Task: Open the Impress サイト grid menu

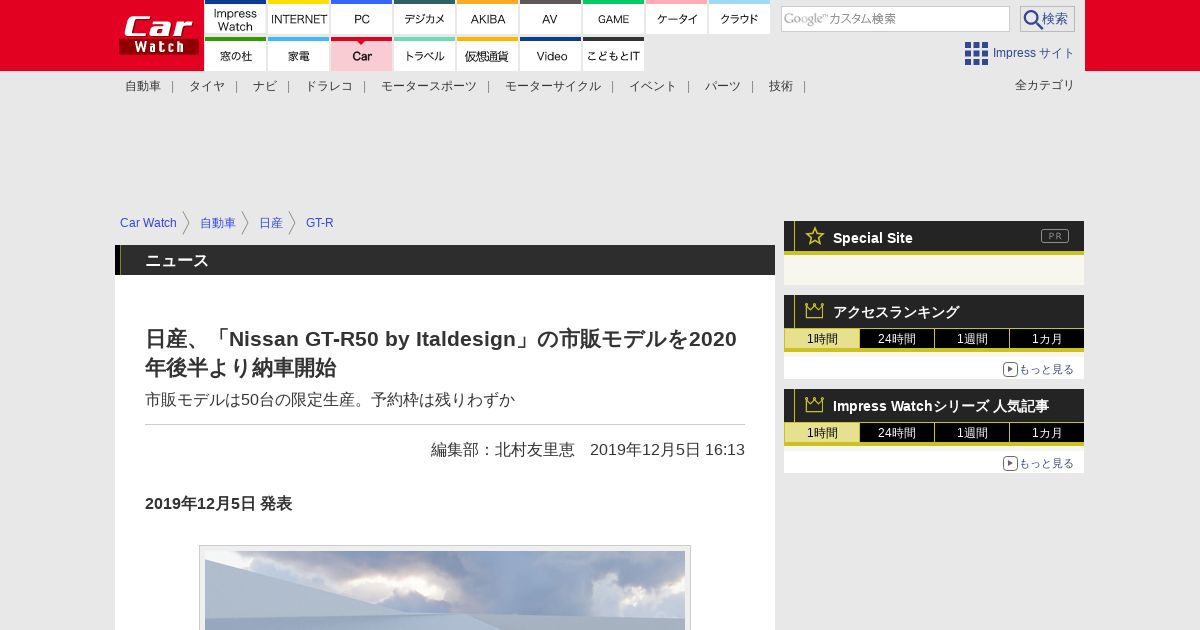Action: pos(1020,53)
